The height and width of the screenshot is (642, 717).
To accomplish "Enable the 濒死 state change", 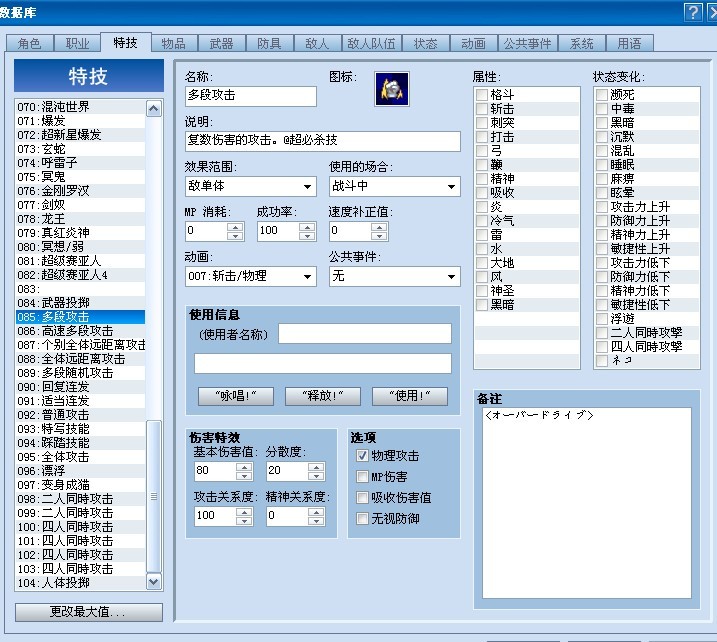I will coord(602,95).
